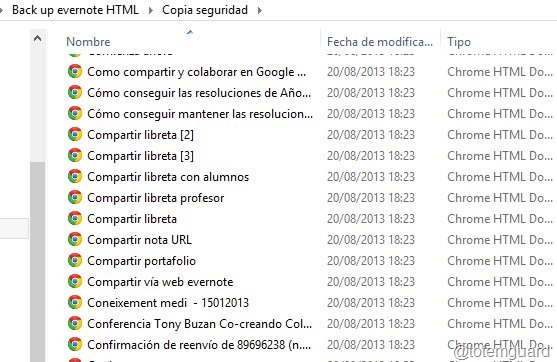This screenshot has height=362, width=557.
Task: Select 'Confirmación de reenvío de 89696238' file
Action: [199, 345]
